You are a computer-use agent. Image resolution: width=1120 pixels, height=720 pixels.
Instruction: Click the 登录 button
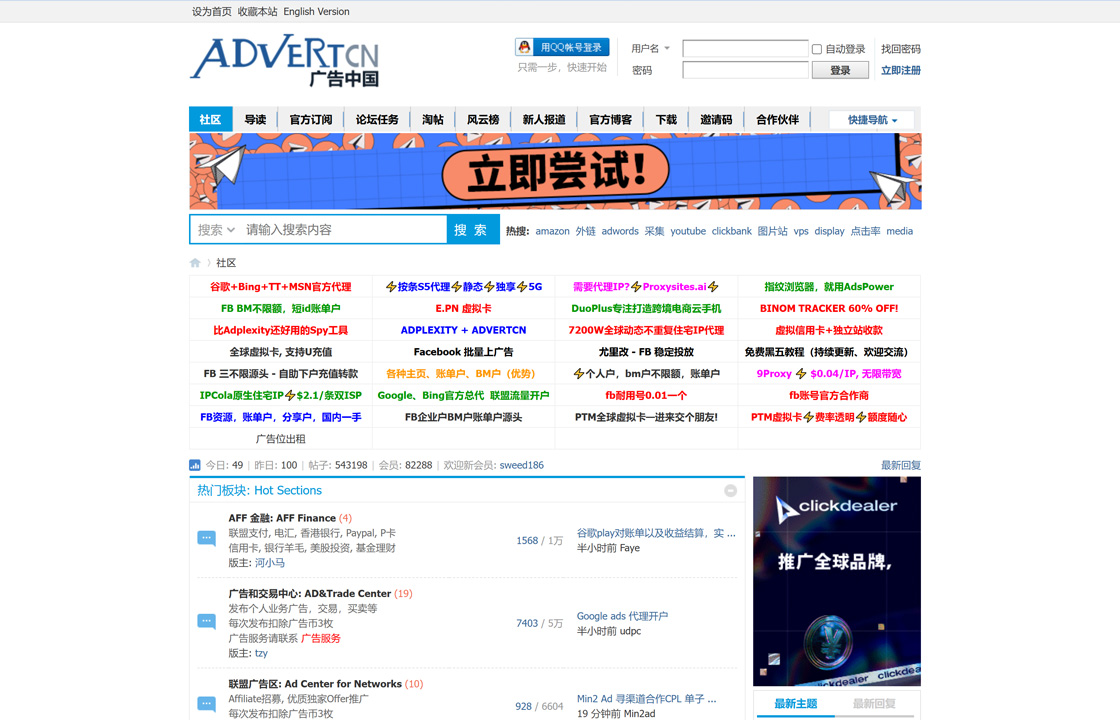840,70
